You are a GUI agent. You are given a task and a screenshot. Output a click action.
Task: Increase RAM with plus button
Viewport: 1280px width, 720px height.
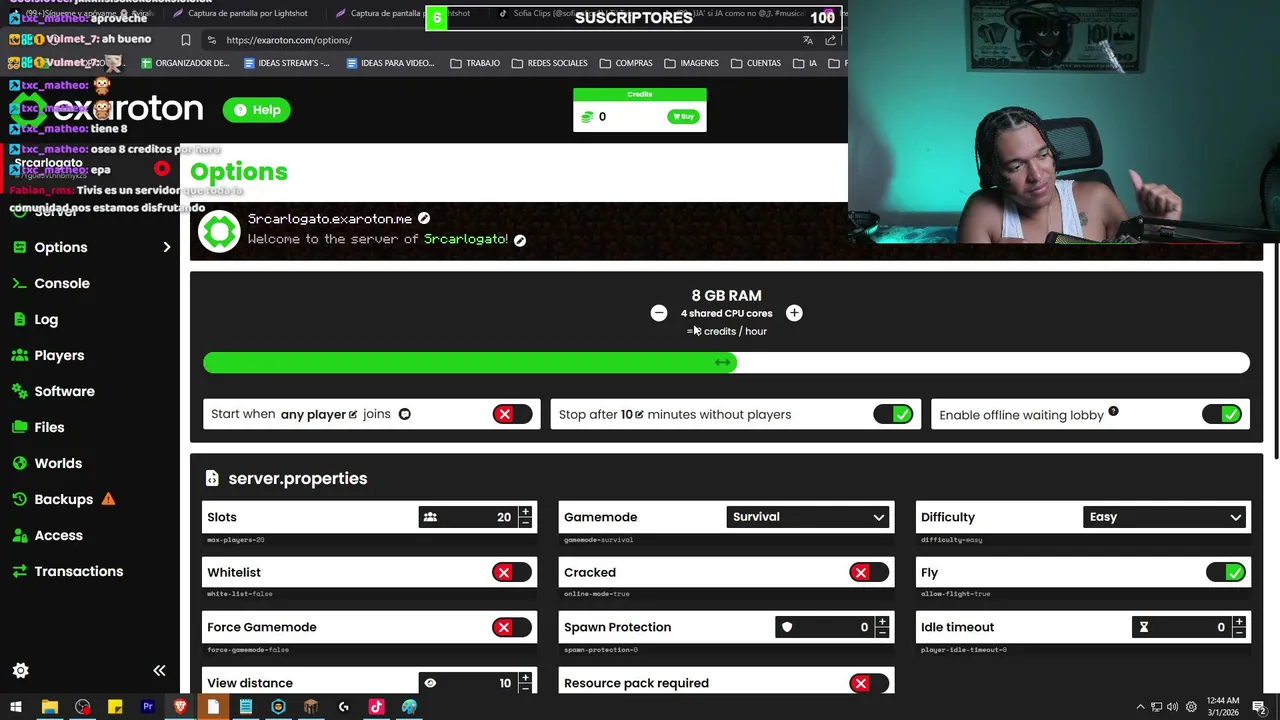[794, 313]
